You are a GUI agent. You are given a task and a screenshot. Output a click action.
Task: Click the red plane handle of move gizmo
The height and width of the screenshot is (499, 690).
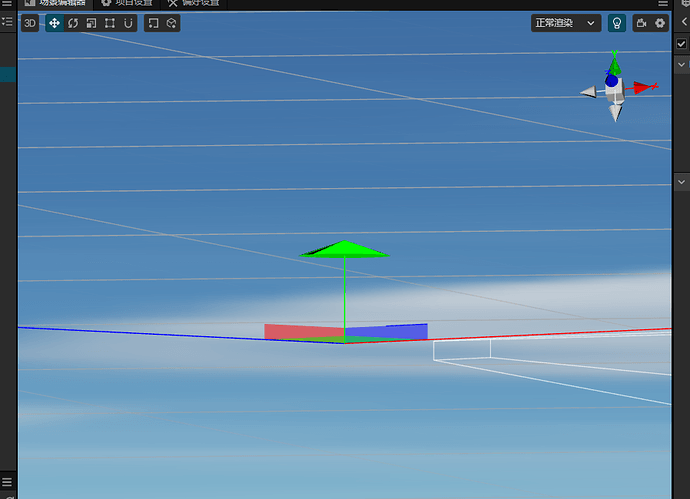(x=304, y=331)
